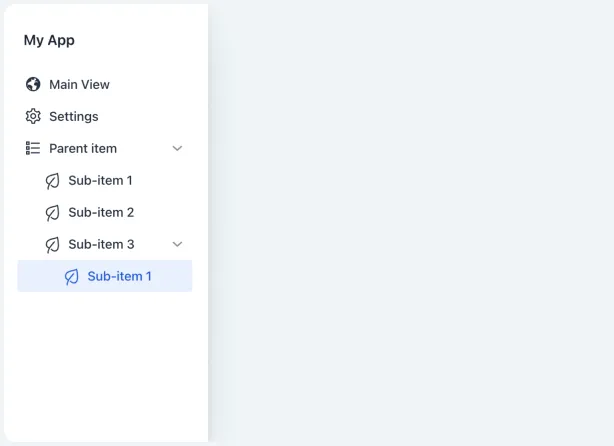Collapse the Parent item chevron
Image resolution: width=614 pixels, height=446 pixels.
coord(177,149)
